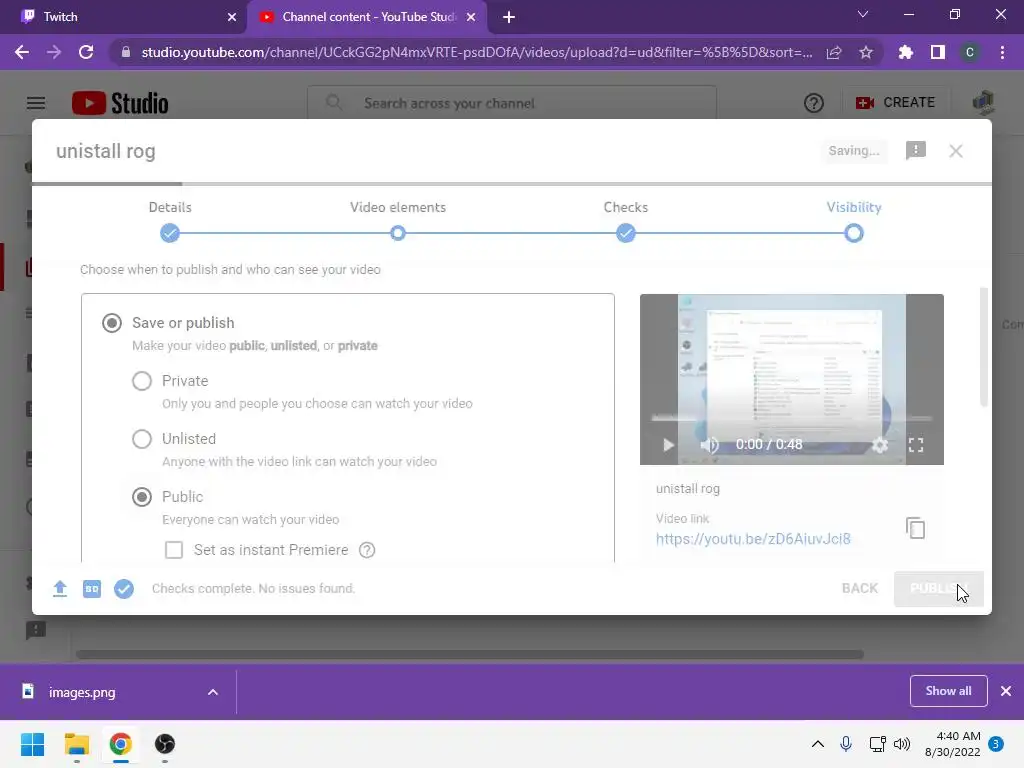Close the Twitch browser tab
The width and height of the screenshot is (1024, 768).
click(232, 17)
